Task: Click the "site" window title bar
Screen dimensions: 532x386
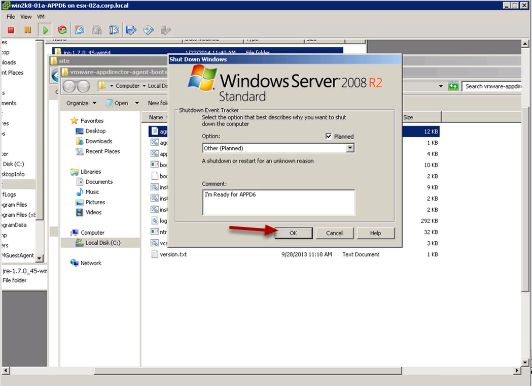Action: (x=109, y=61)
